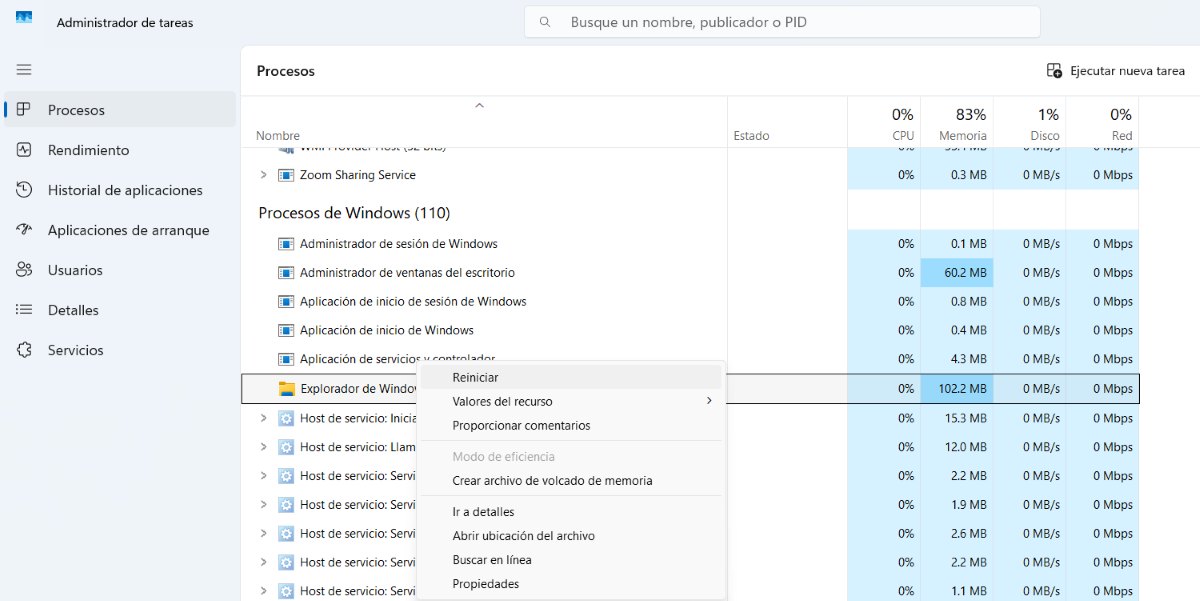Click Abrir ubicación del archivo

(x=523, y=536)
